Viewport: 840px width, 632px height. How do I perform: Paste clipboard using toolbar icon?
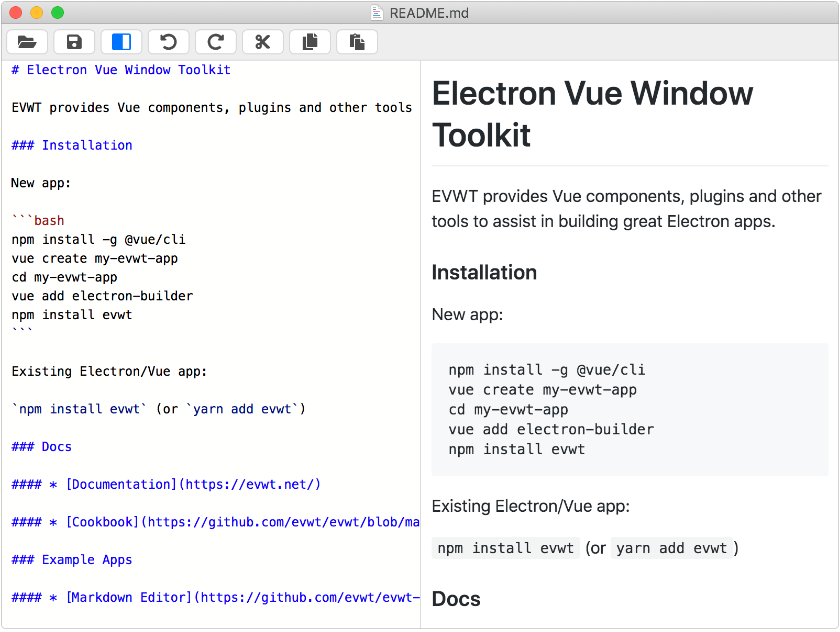(x=356, y=42)
